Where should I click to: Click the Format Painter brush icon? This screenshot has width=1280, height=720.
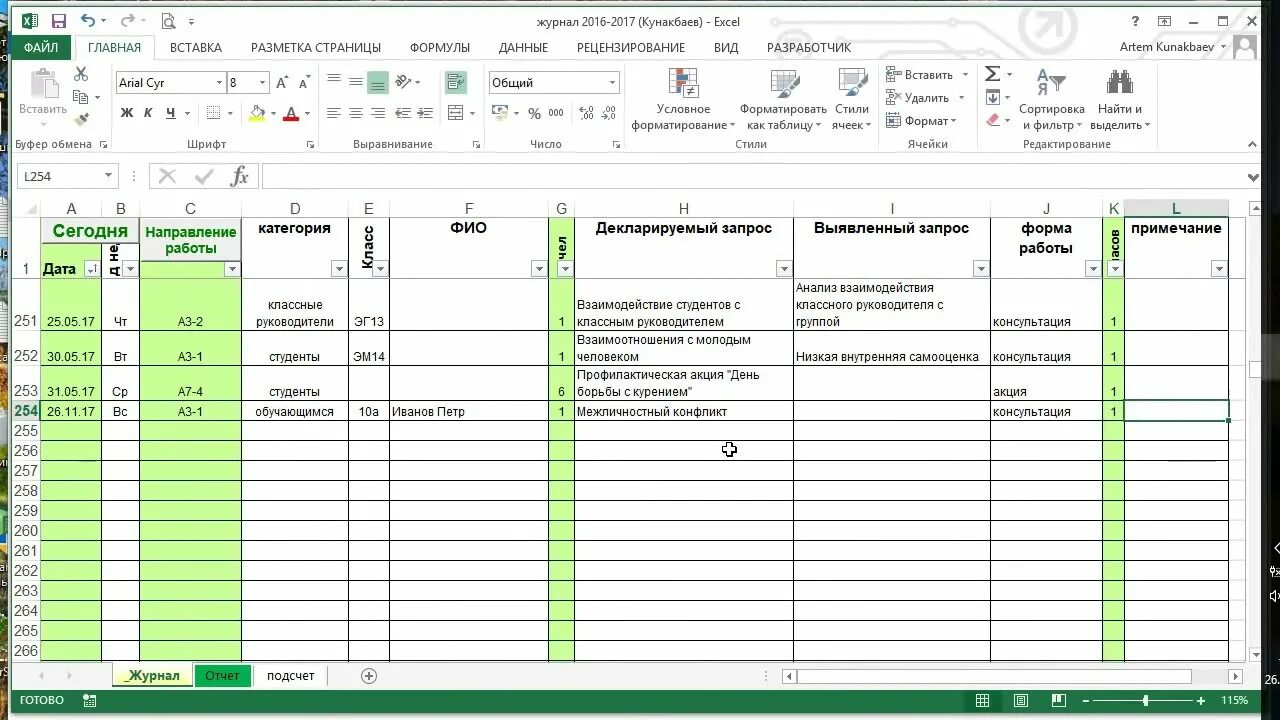coord(81,119)
